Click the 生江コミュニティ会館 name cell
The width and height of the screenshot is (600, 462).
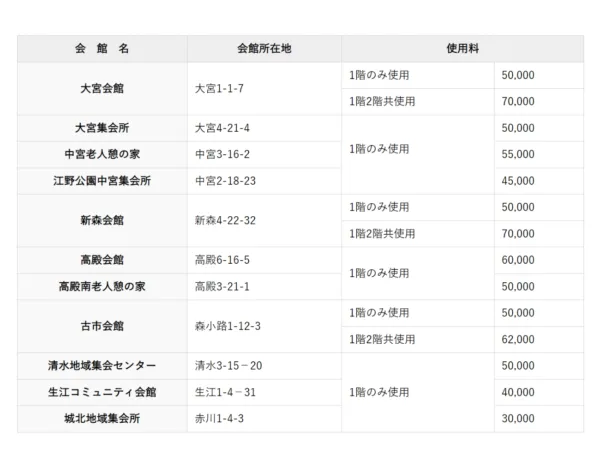102,391
